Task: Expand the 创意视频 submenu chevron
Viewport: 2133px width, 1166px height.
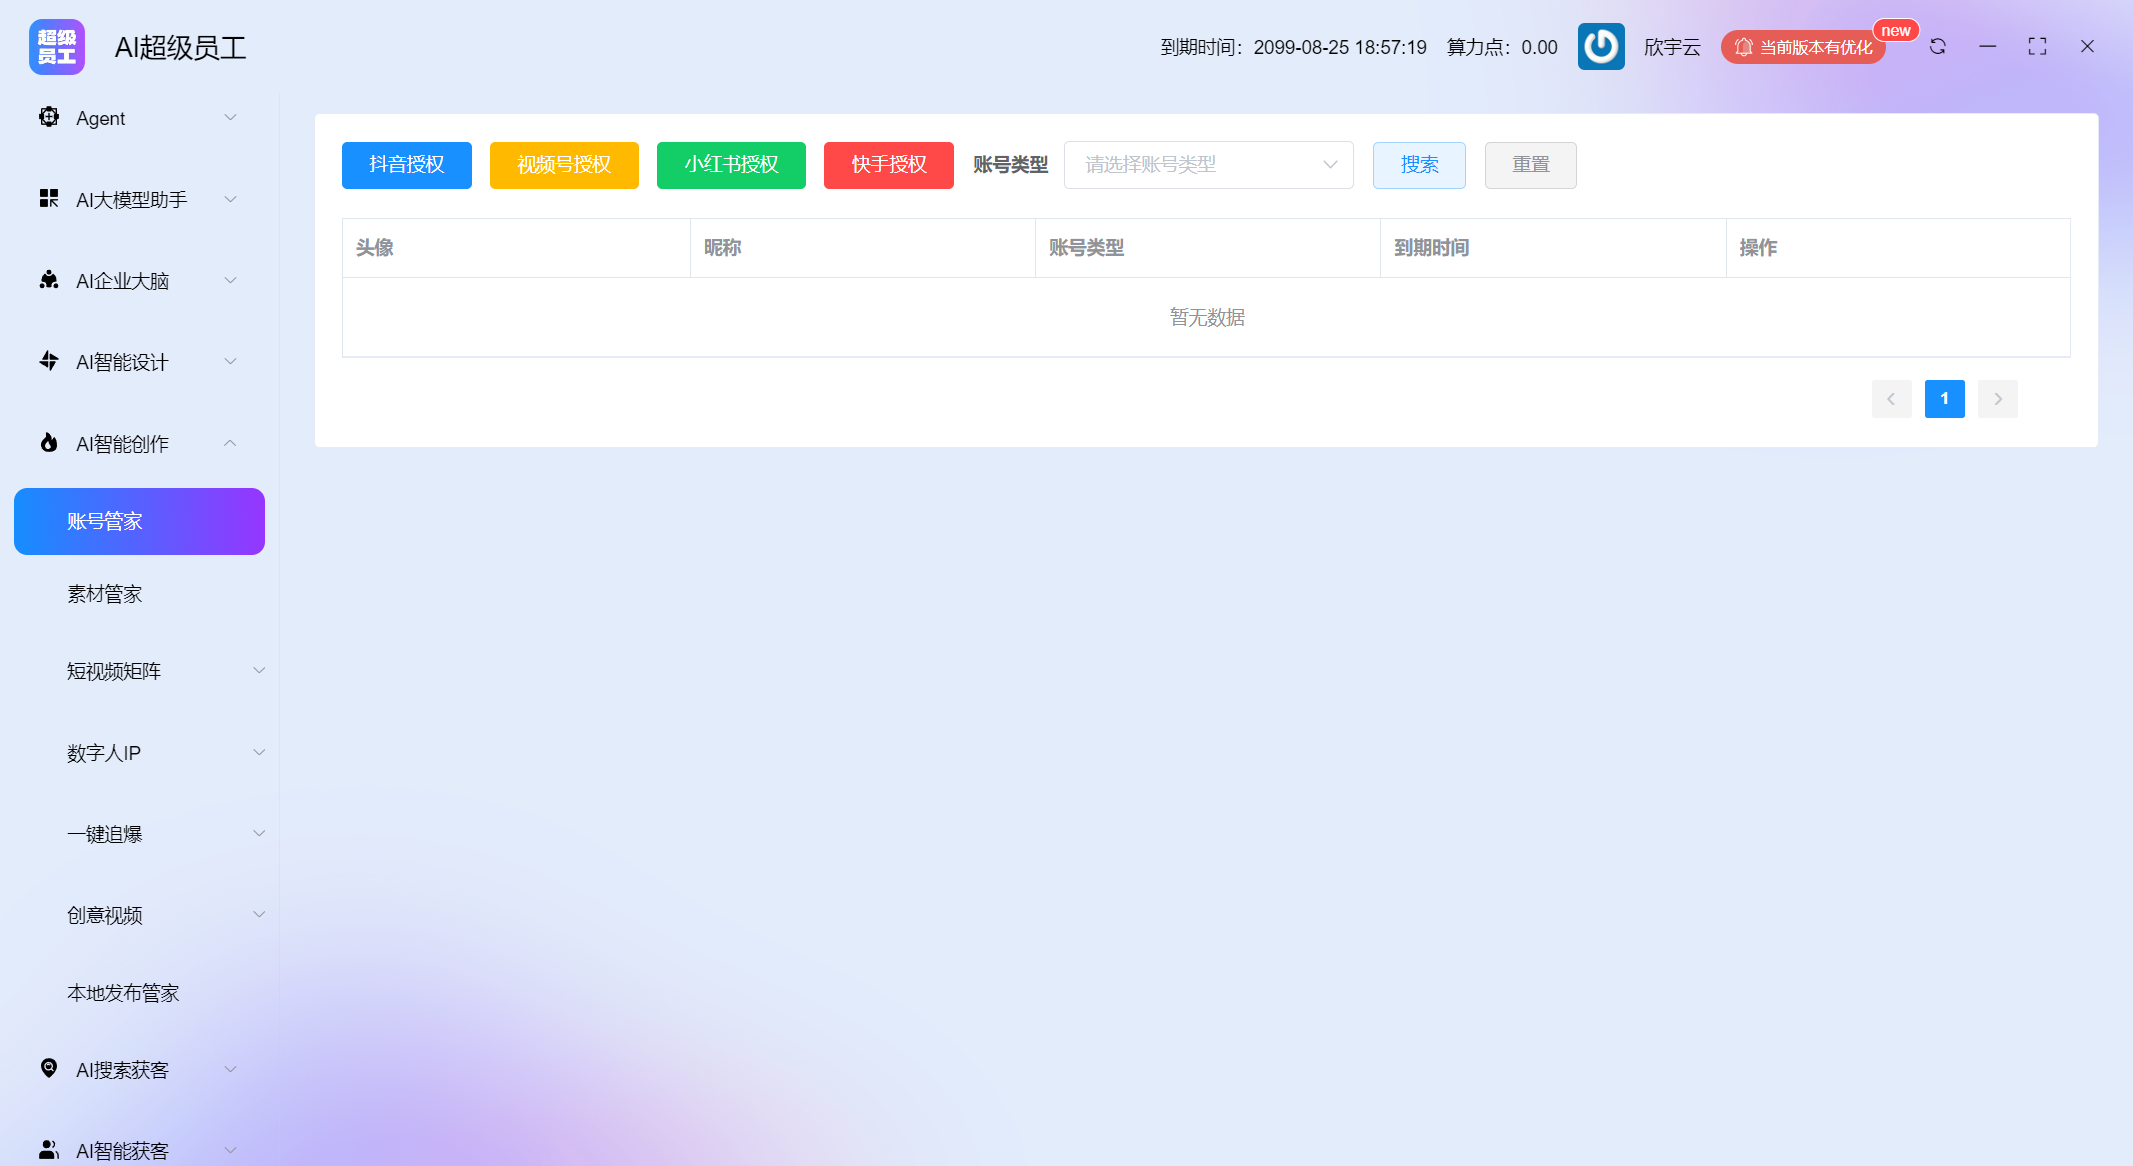Action: [259, 914]
